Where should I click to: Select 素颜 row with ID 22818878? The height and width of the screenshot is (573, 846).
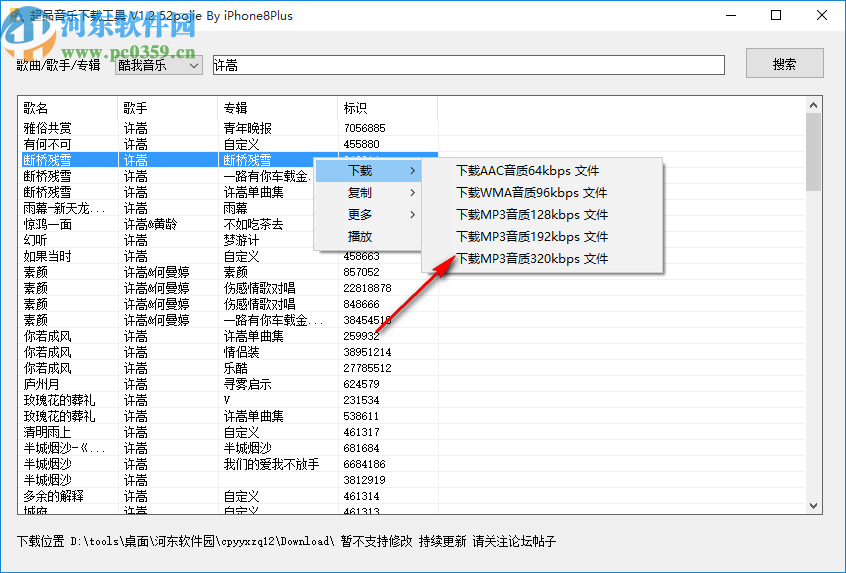(x=228, y=289)
